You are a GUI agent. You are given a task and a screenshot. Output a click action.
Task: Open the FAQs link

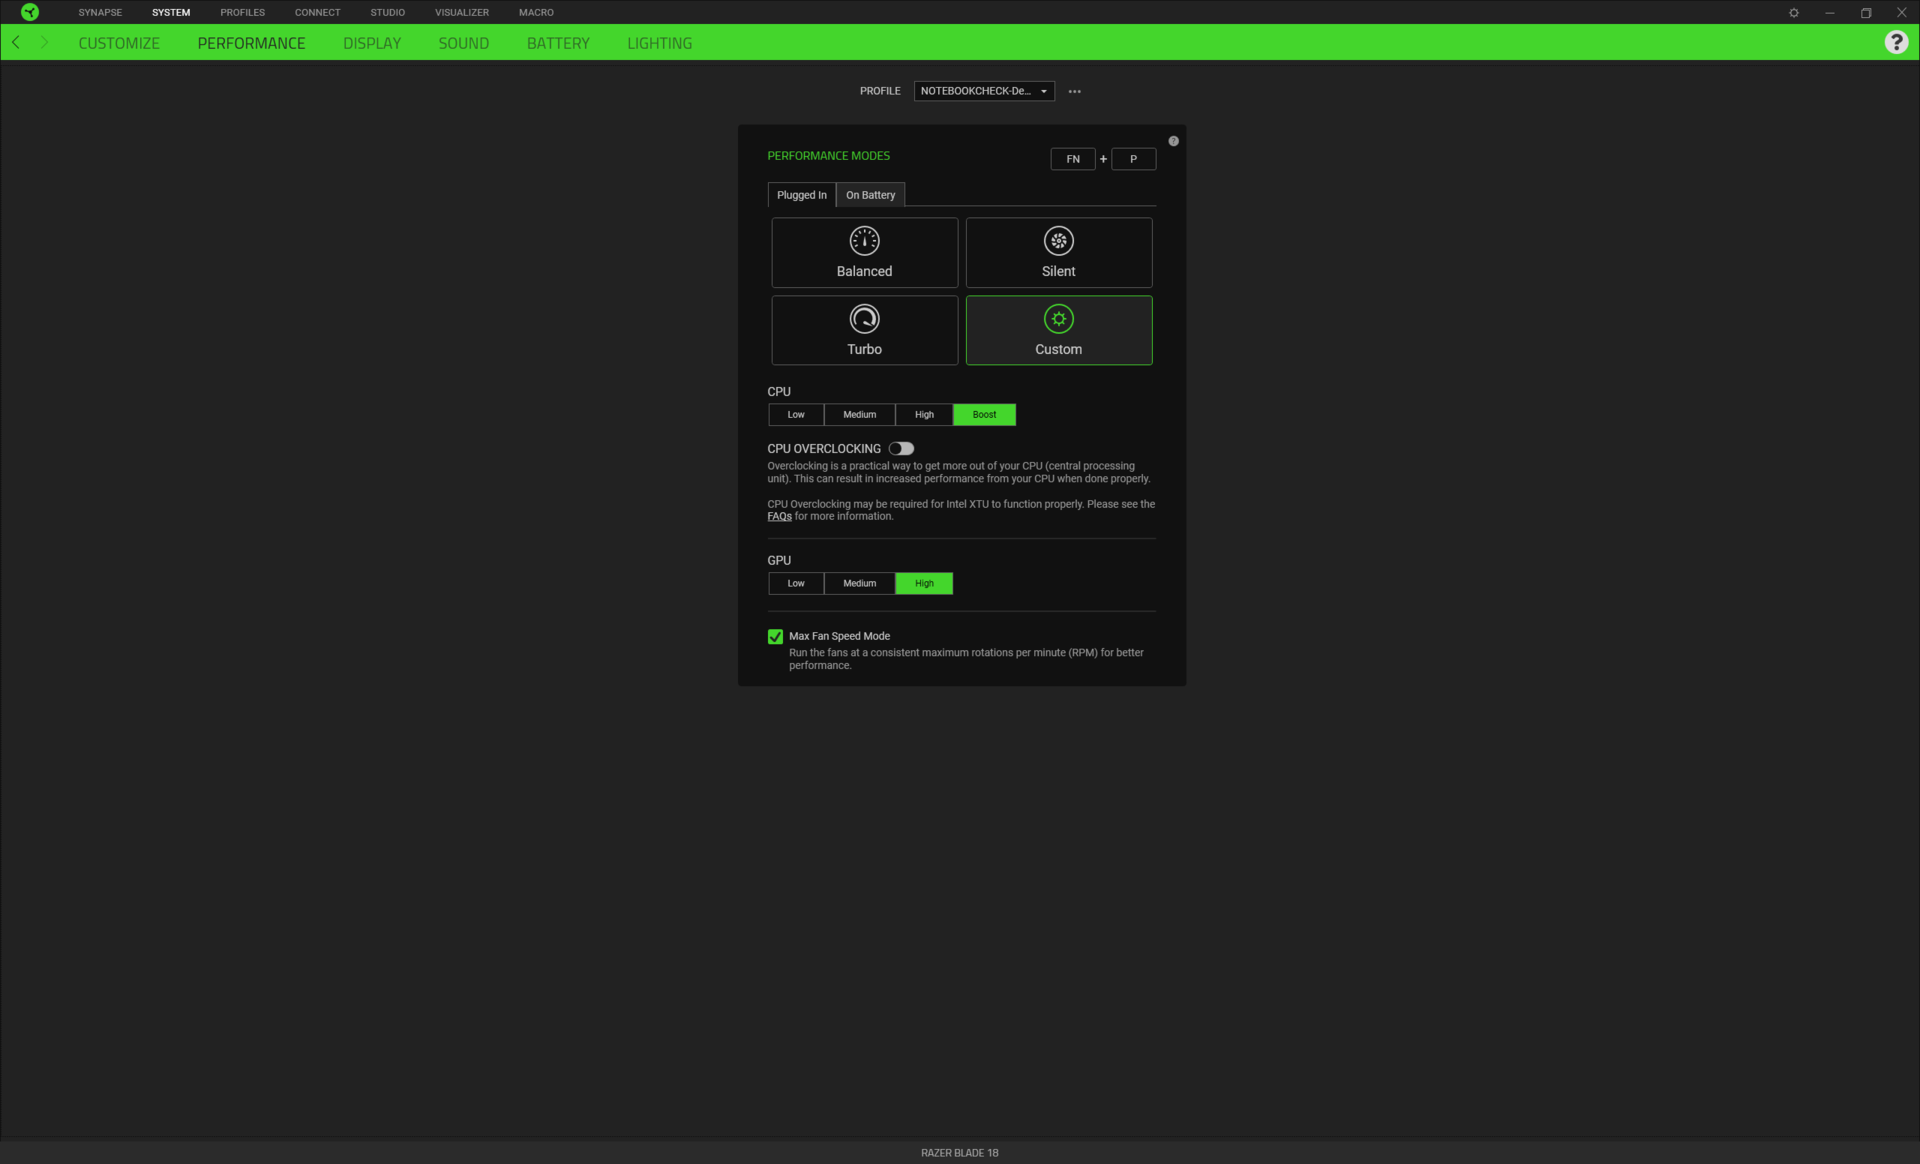point(779,517)
